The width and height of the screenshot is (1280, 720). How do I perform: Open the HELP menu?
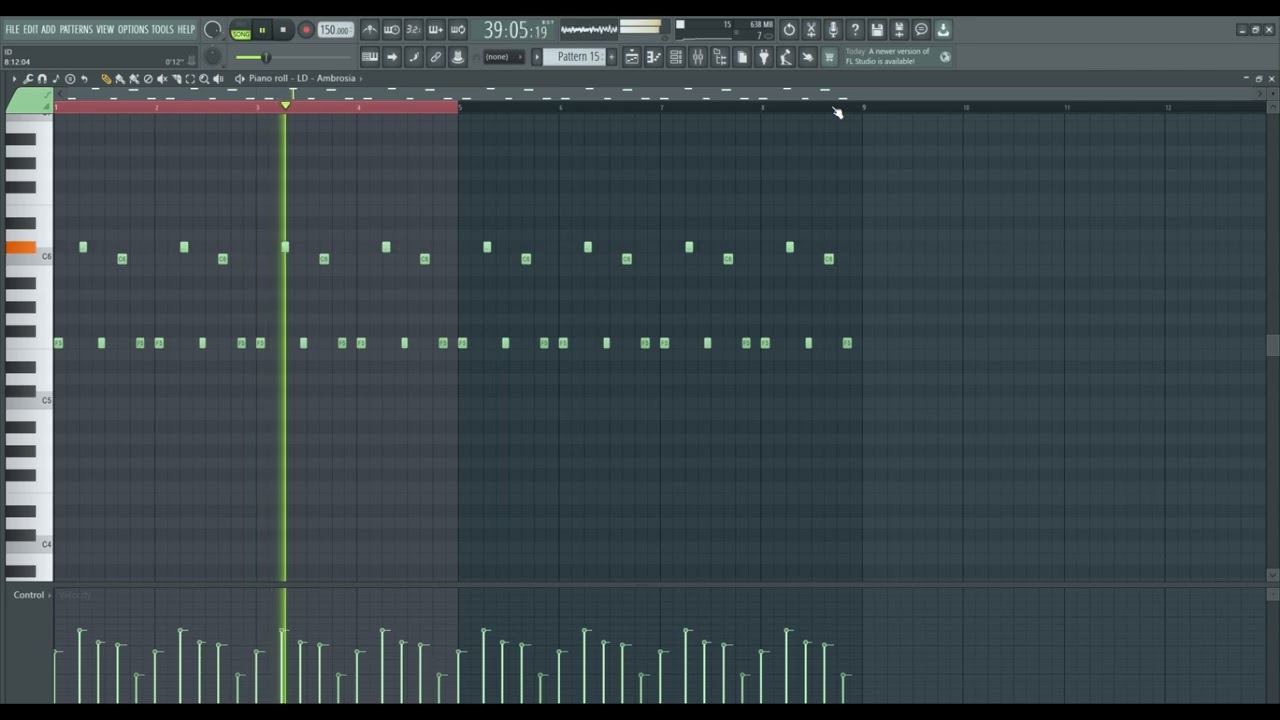pos(186,29)
